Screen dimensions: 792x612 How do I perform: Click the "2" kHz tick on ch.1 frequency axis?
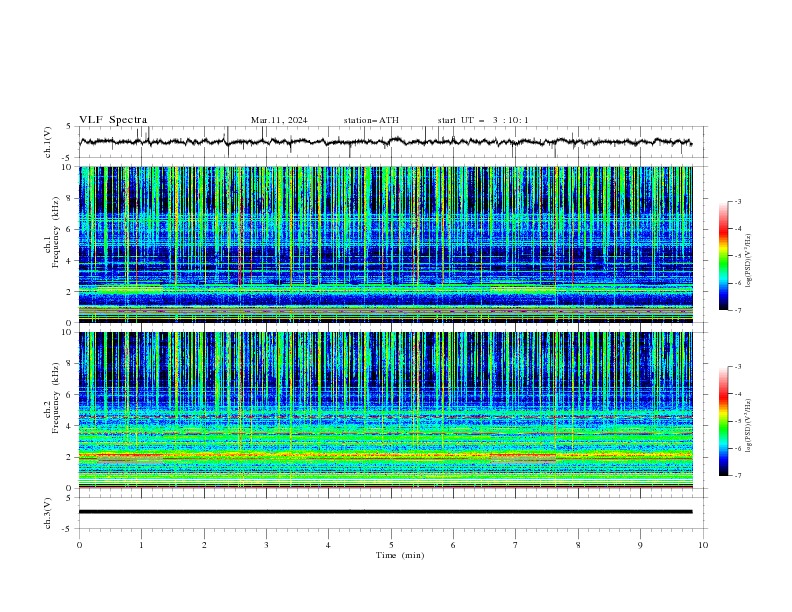(71, 291)
